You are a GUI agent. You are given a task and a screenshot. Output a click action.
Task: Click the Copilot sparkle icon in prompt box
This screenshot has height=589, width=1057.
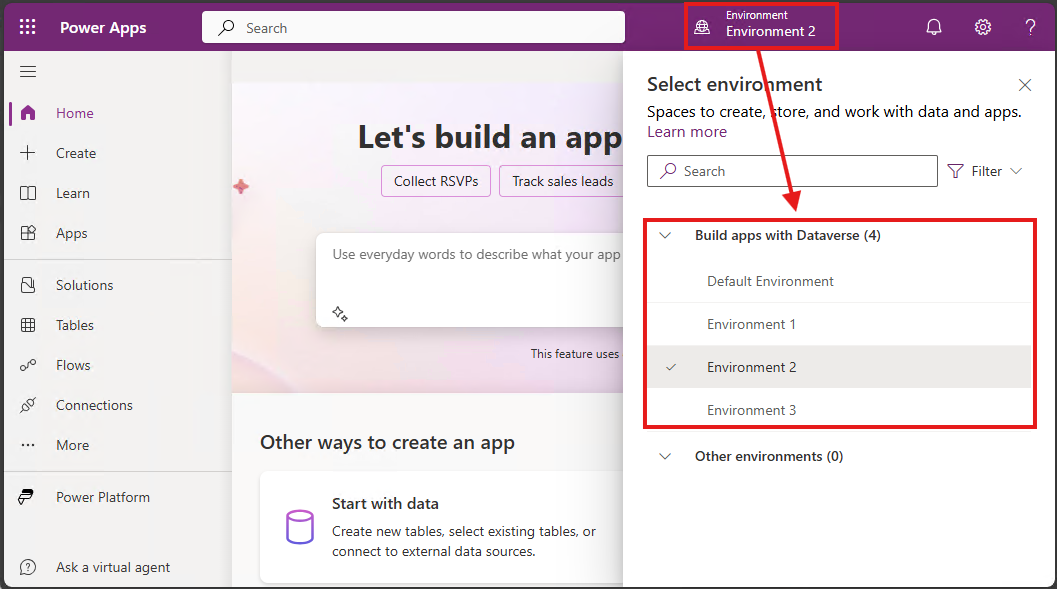340,313
